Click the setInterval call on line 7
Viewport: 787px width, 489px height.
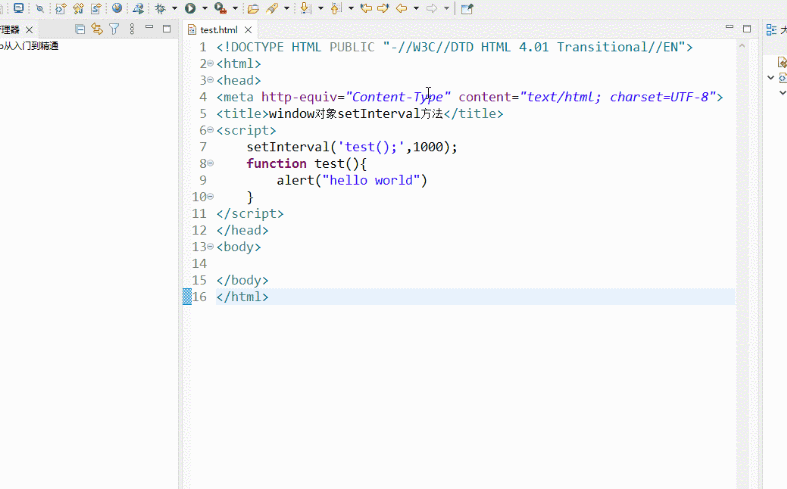click(x=352, y=147)
